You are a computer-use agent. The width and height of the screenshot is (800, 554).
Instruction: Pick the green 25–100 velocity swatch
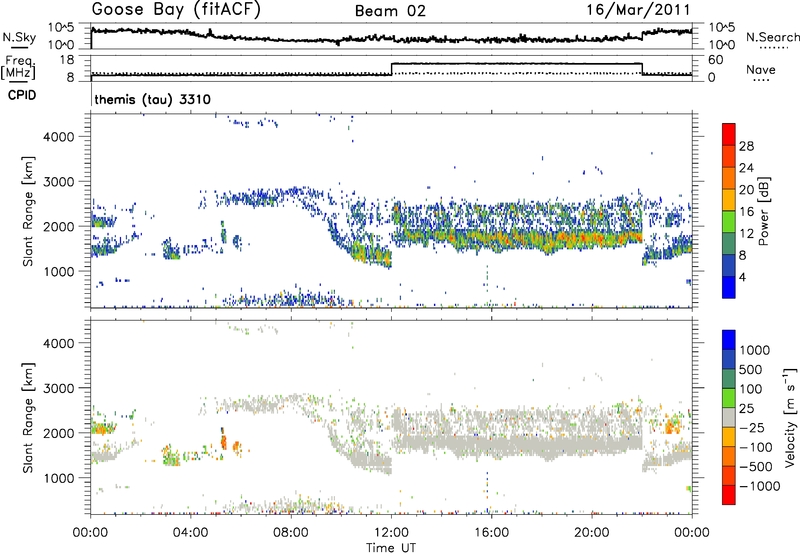729,398
